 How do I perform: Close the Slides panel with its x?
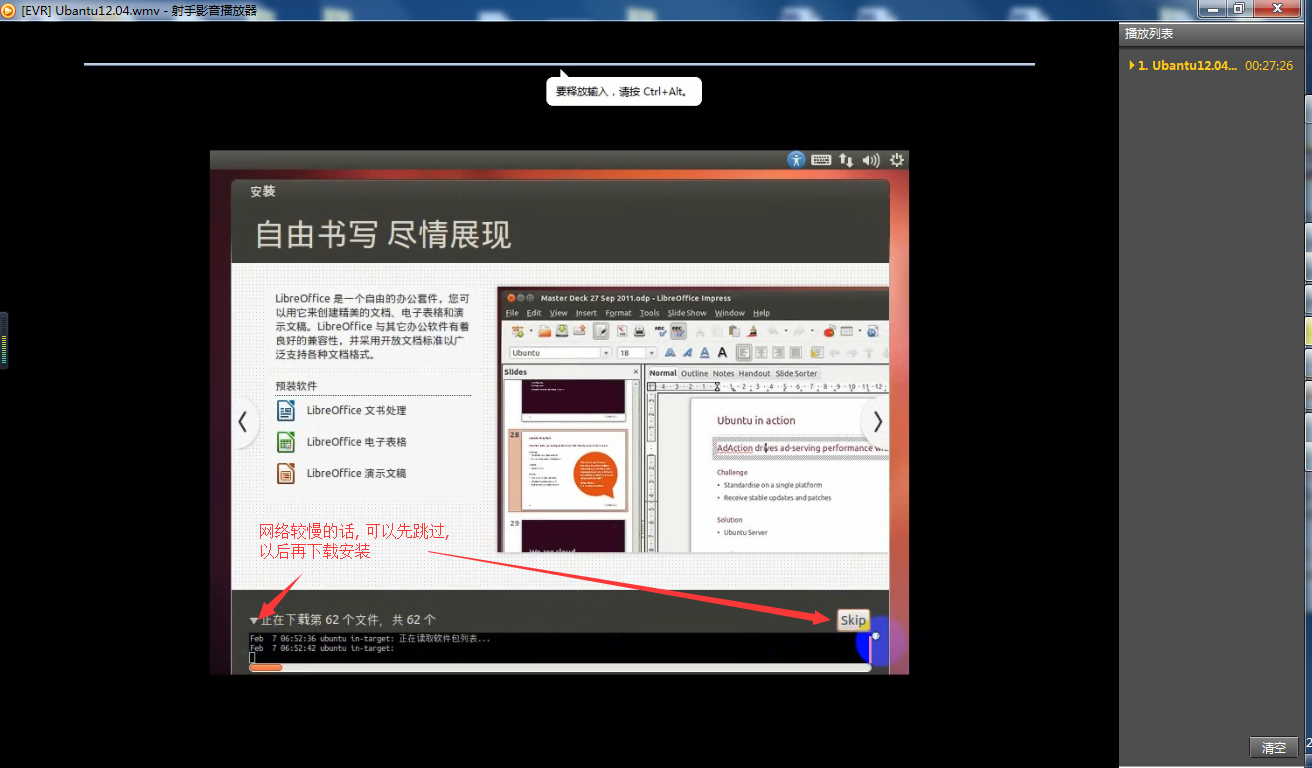tap(635, 372)
